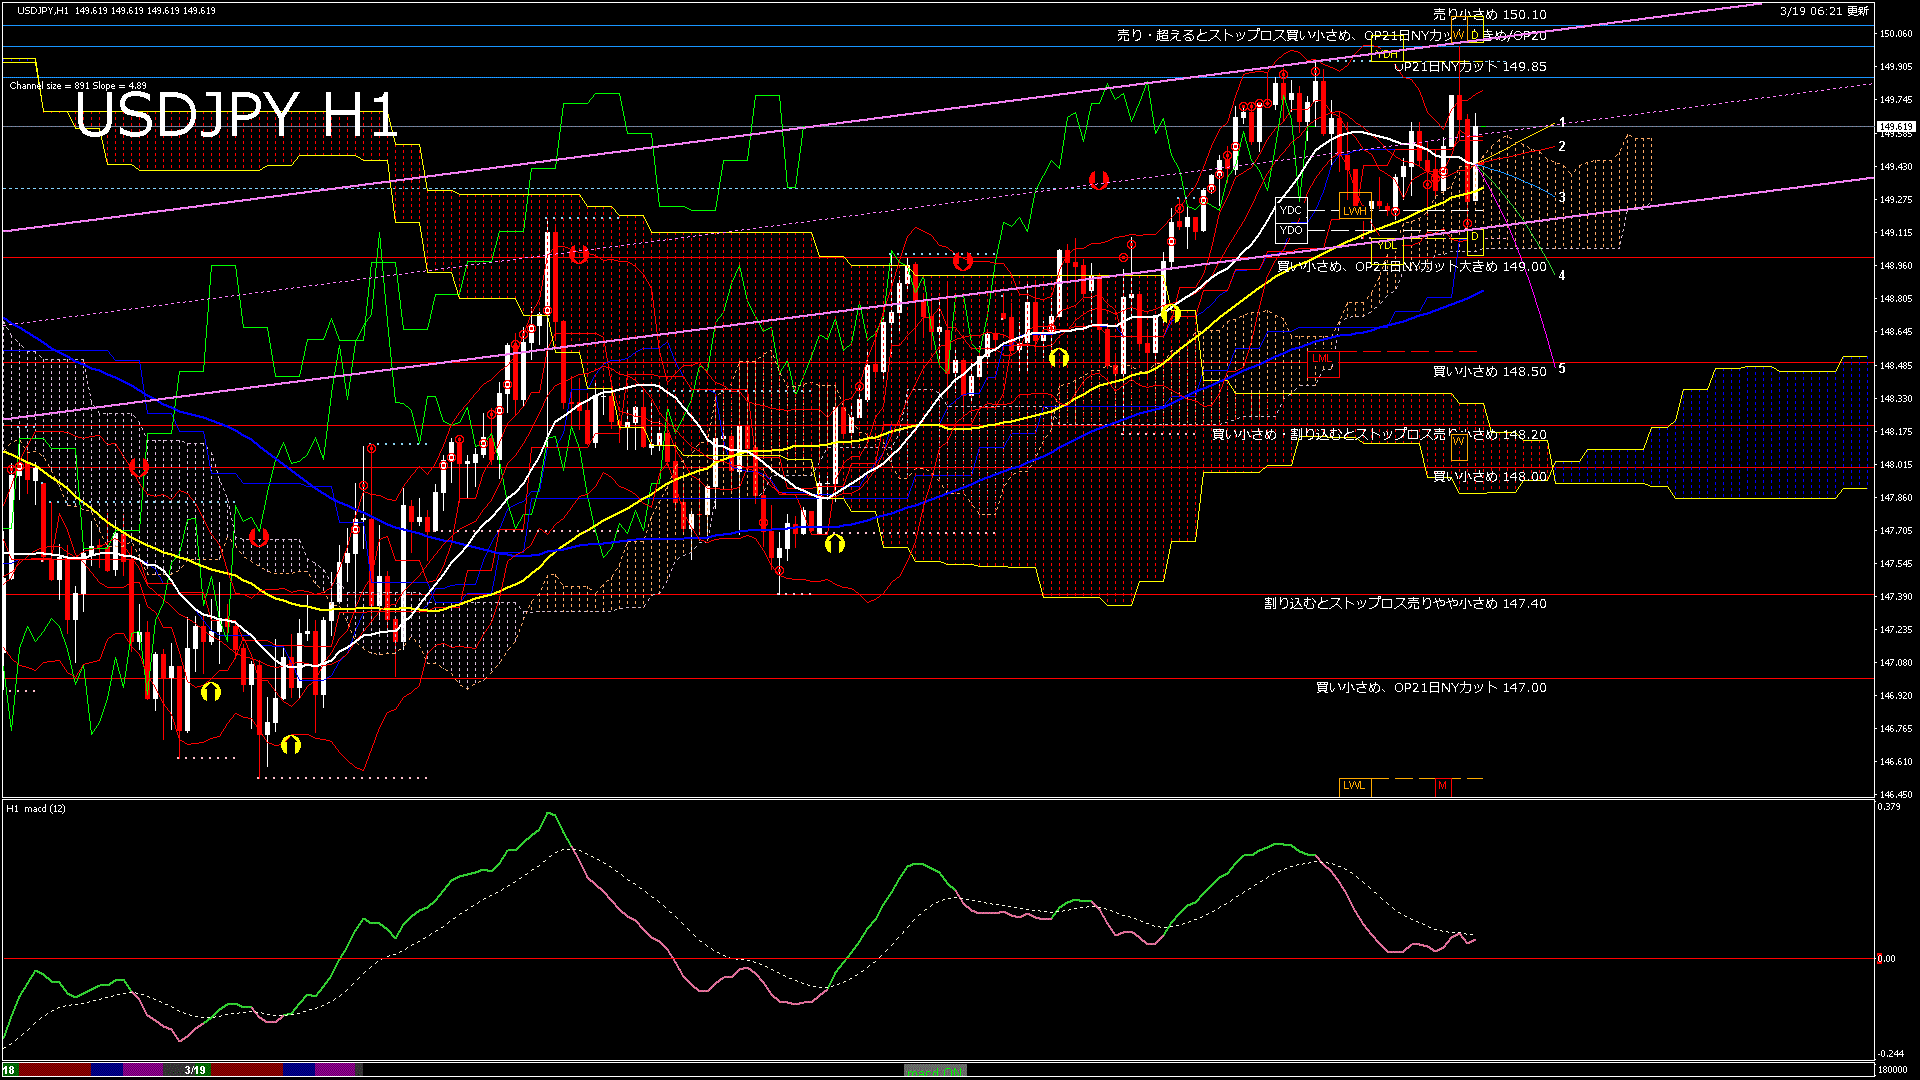Click the red M marker beside LWL
Image resolution: width=1920 pixels, height=1080 pixels.
(1442, 786)
